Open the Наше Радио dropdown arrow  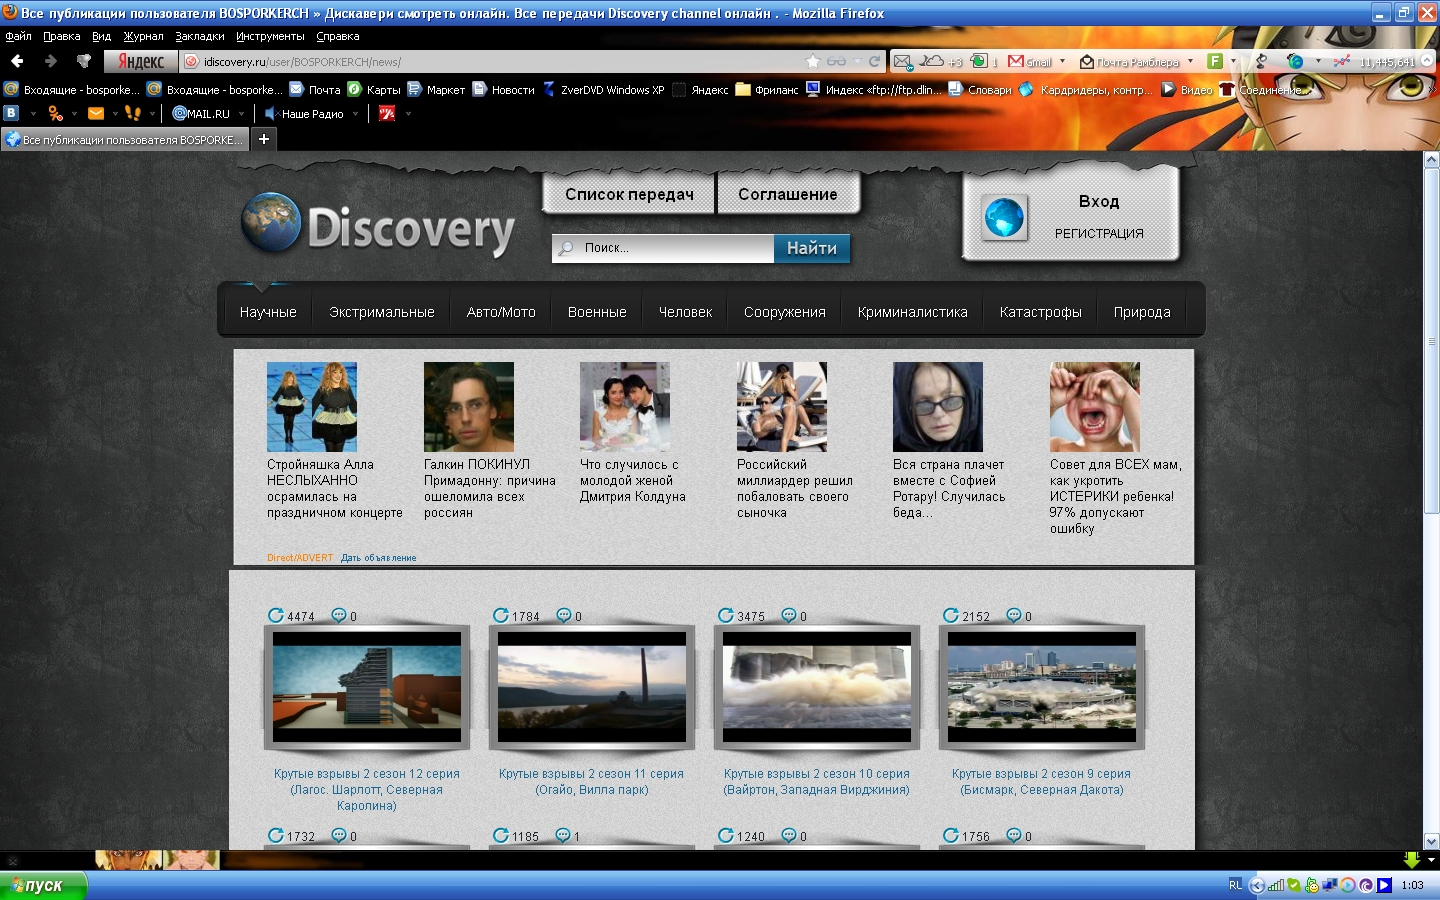(x=355, y=114)
